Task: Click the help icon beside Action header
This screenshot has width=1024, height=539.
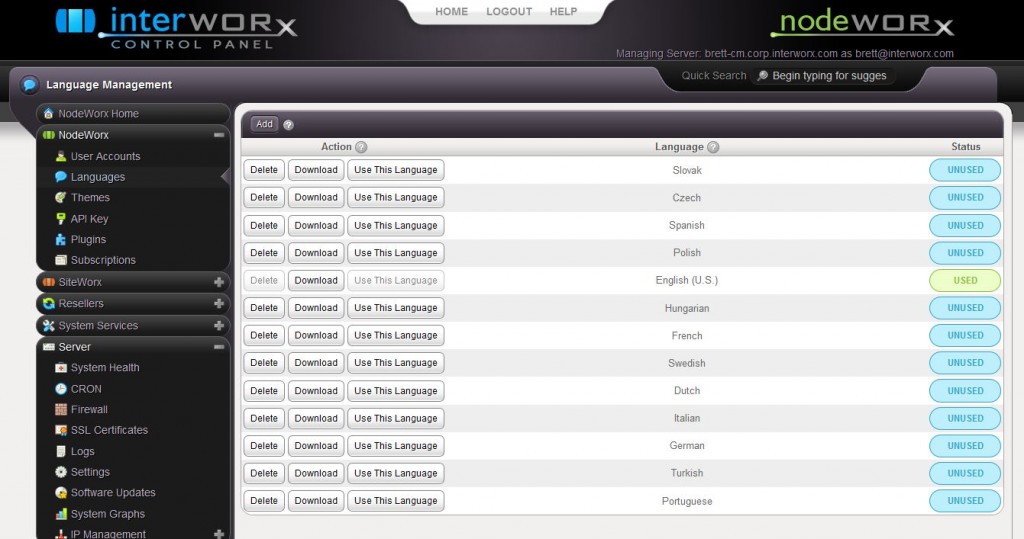Action: (361, 147)
